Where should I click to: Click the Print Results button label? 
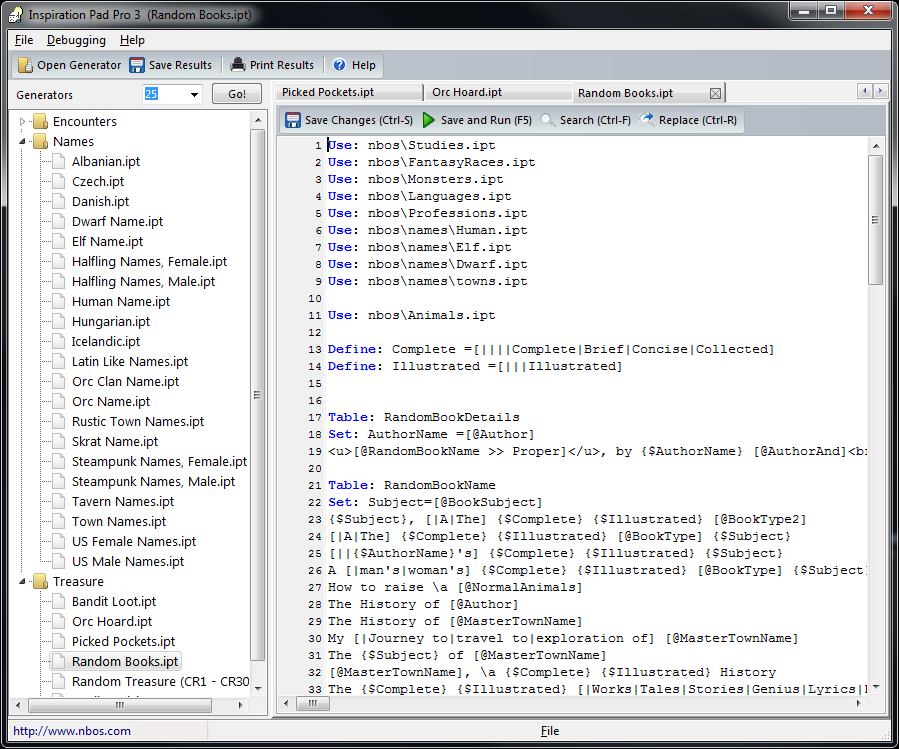coord(282,65)
